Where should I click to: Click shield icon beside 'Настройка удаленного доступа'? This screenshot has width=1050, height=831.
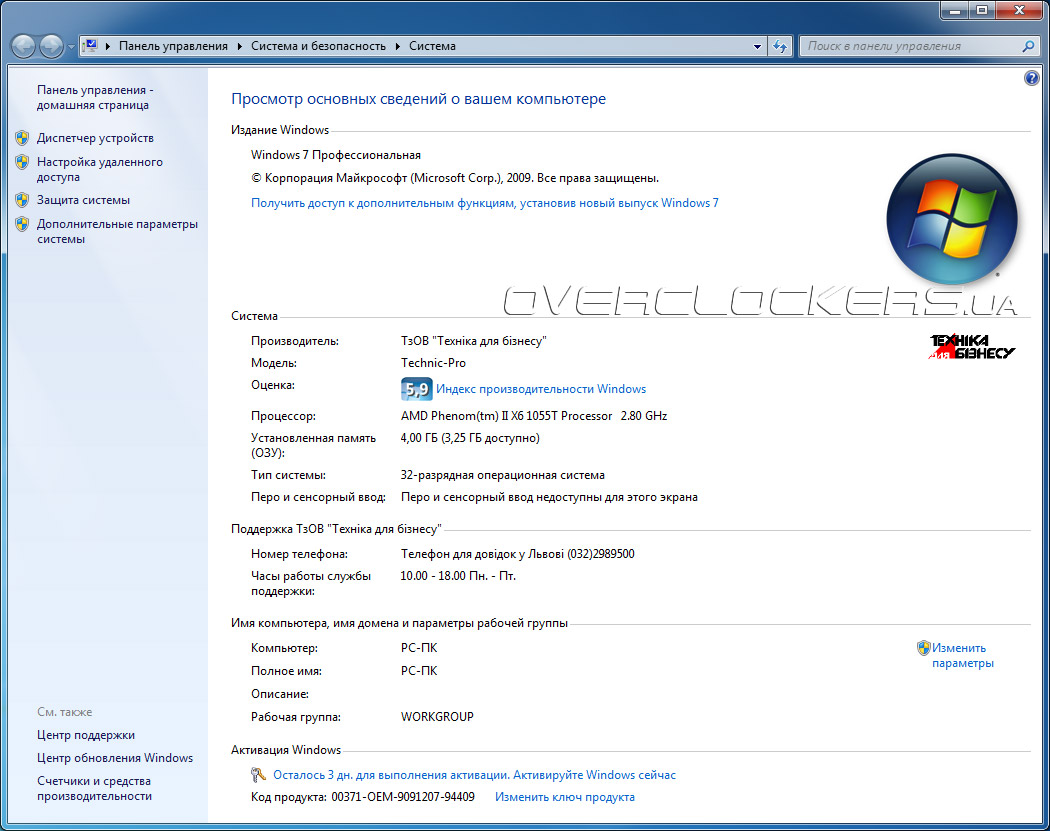(22, 162)
